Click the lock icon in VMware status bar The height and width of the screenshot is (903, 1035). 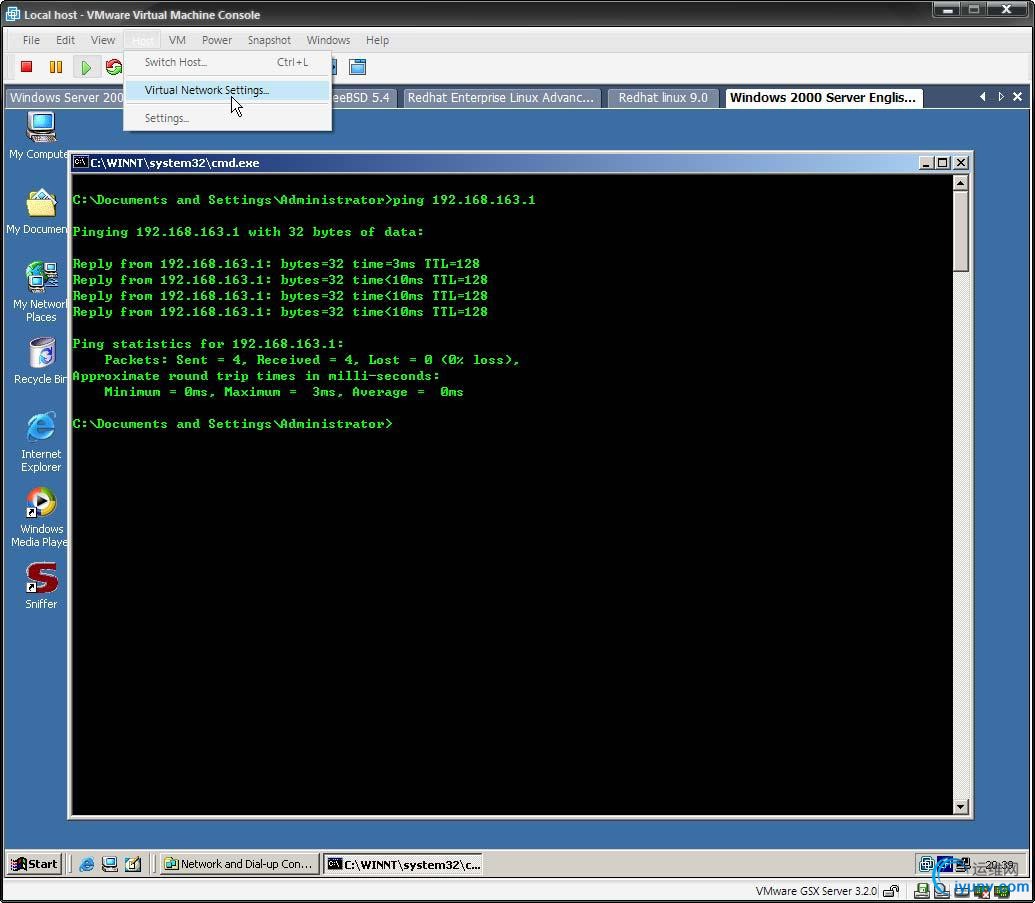pos(891,891)
